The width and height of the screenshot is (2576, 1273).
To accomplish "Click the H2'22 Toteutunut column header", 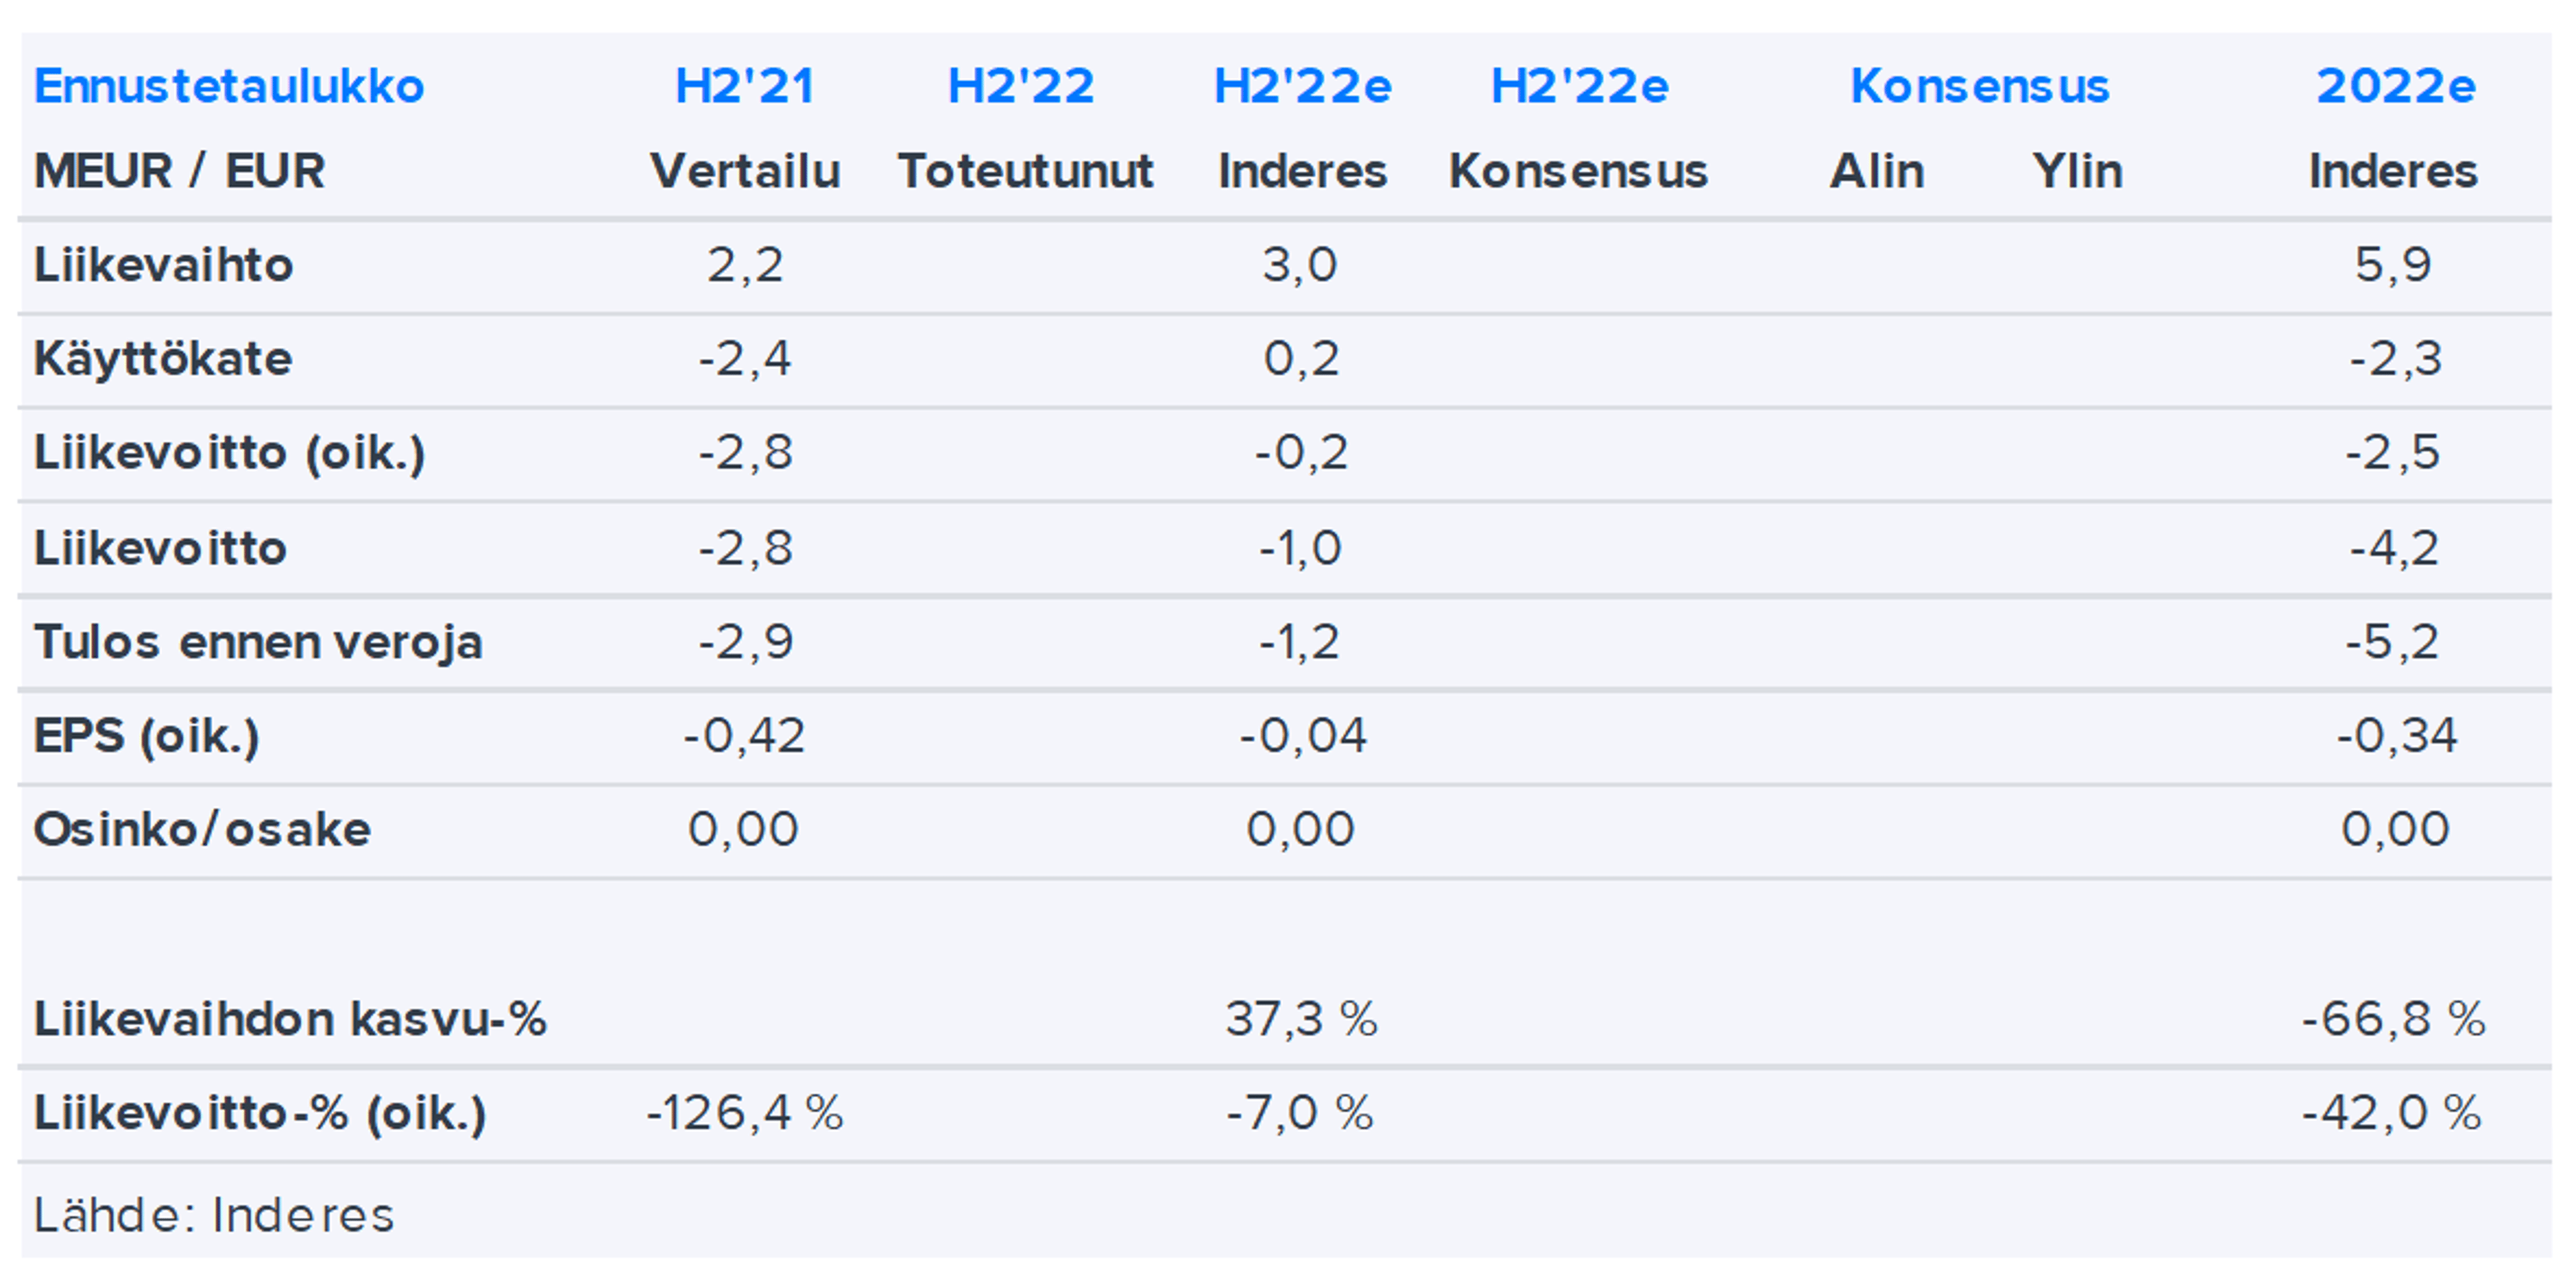I will pyautogui.click(x=1021, y=86).
